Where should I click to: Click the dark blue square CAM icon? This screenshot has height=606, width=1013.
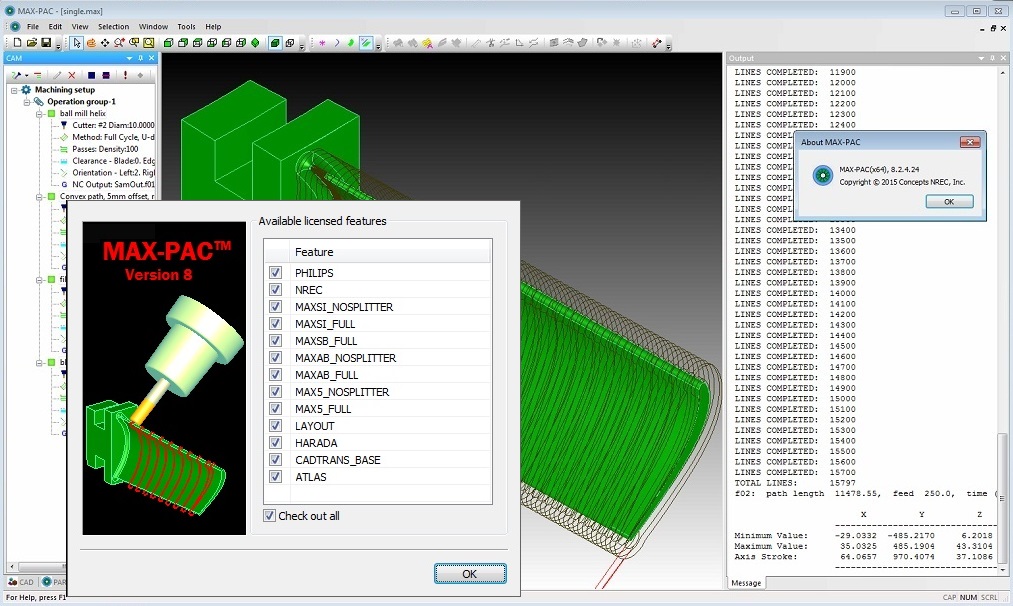coord(91,76)
